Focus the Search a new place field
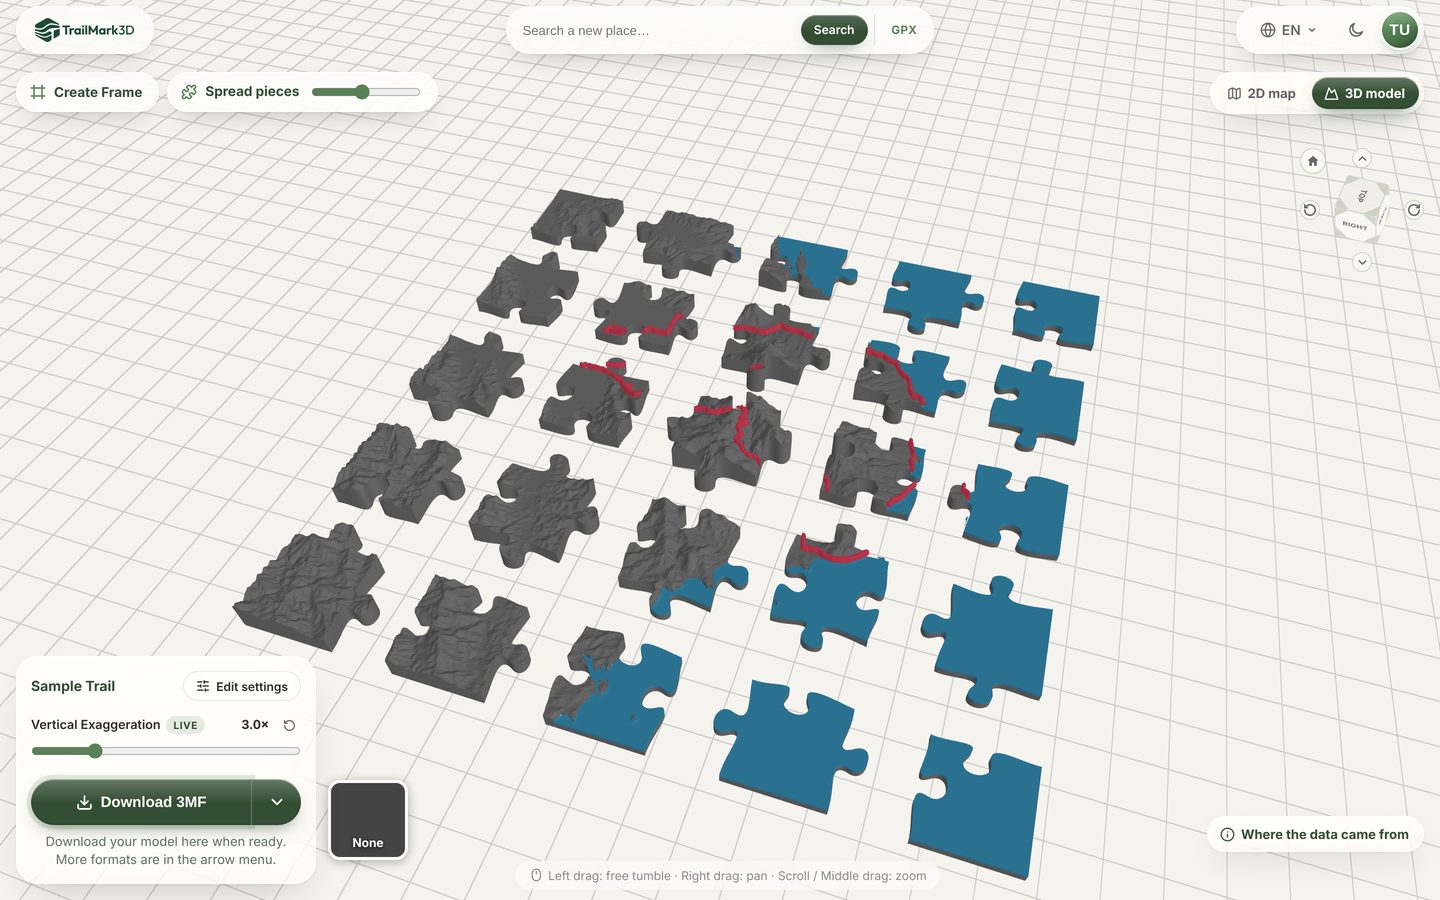The height and width of the screenshot is (900, 1440). pos(656,30)
